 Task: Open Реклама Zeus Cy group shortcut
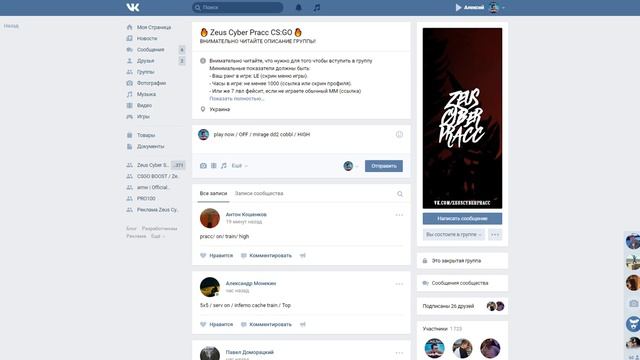157,210
